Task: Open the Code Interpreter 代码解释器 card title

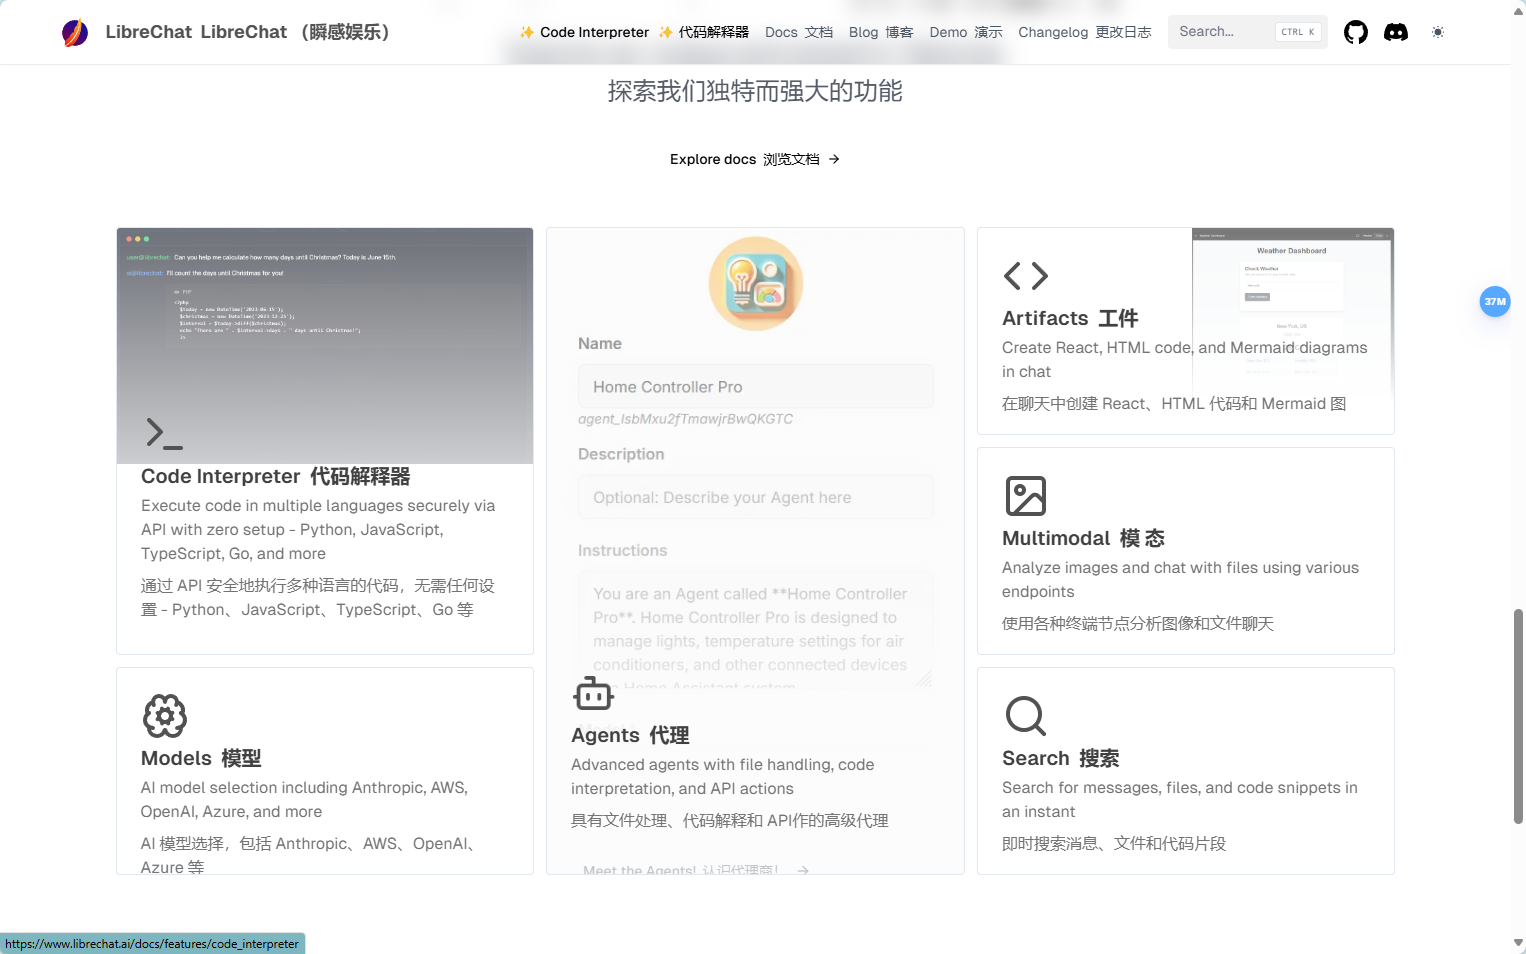Action: coord(275,476)
